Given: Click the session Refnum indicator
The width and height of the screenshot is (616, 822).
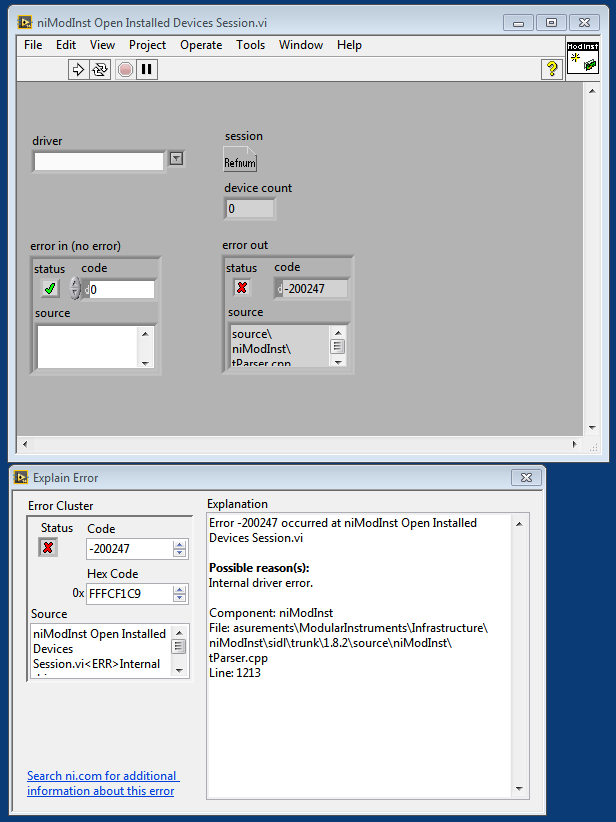Looking at the screenshot, I should (240, 159).
